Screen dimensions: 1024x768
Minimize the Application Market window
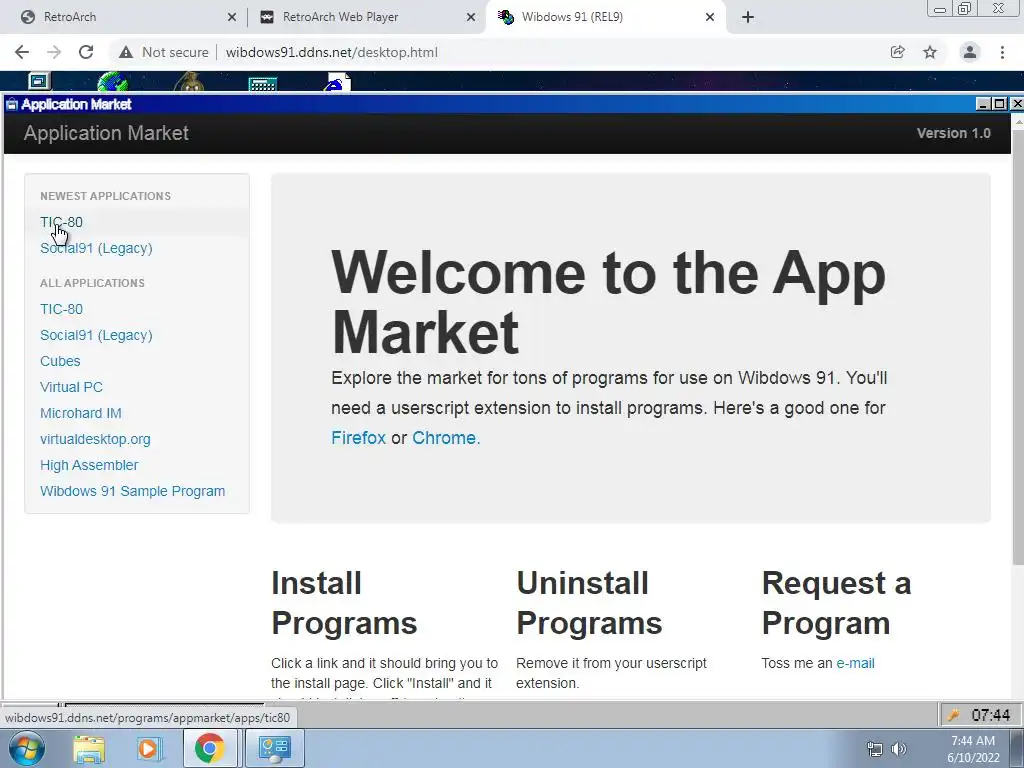point(983,104)
